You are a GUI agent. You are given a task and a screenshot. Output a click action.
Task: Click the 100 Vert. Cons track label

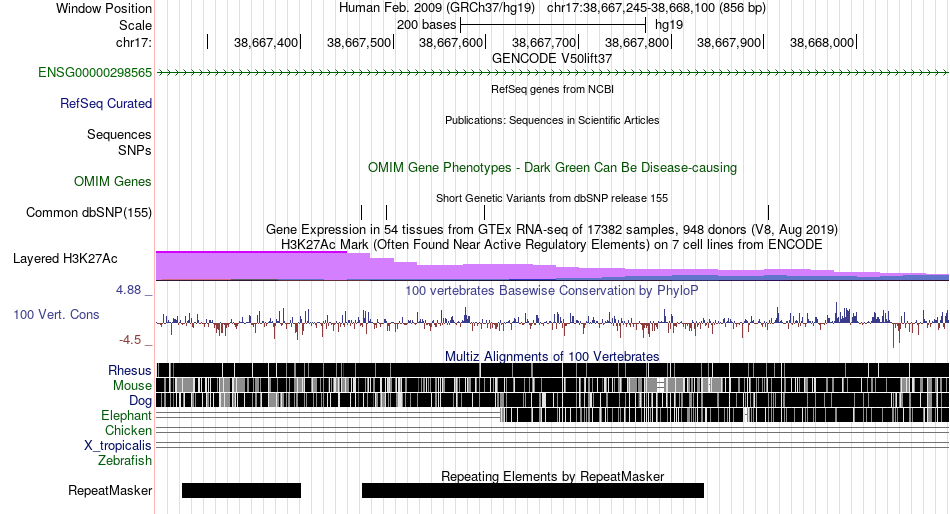tap(56, 315)
